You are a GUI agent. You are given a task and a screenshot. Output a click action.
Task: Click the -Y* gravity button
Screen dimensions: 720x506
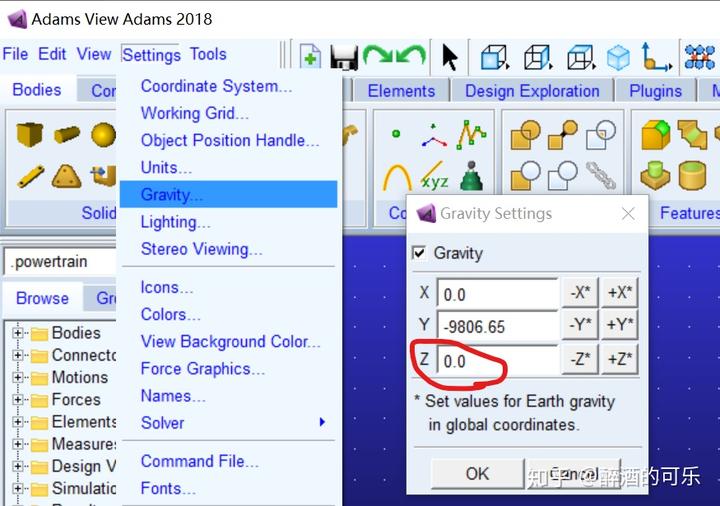click(x=580, y=325)
